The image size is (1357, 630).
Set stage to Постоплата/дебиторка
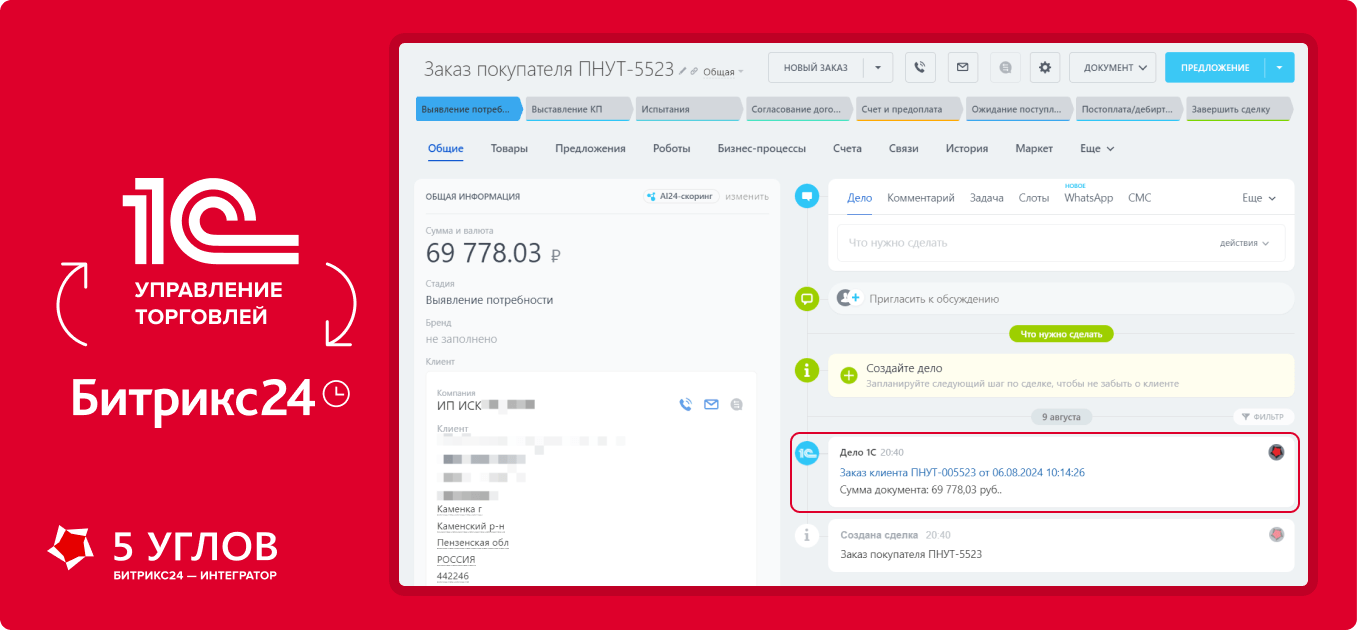(x=1129, y=109)
